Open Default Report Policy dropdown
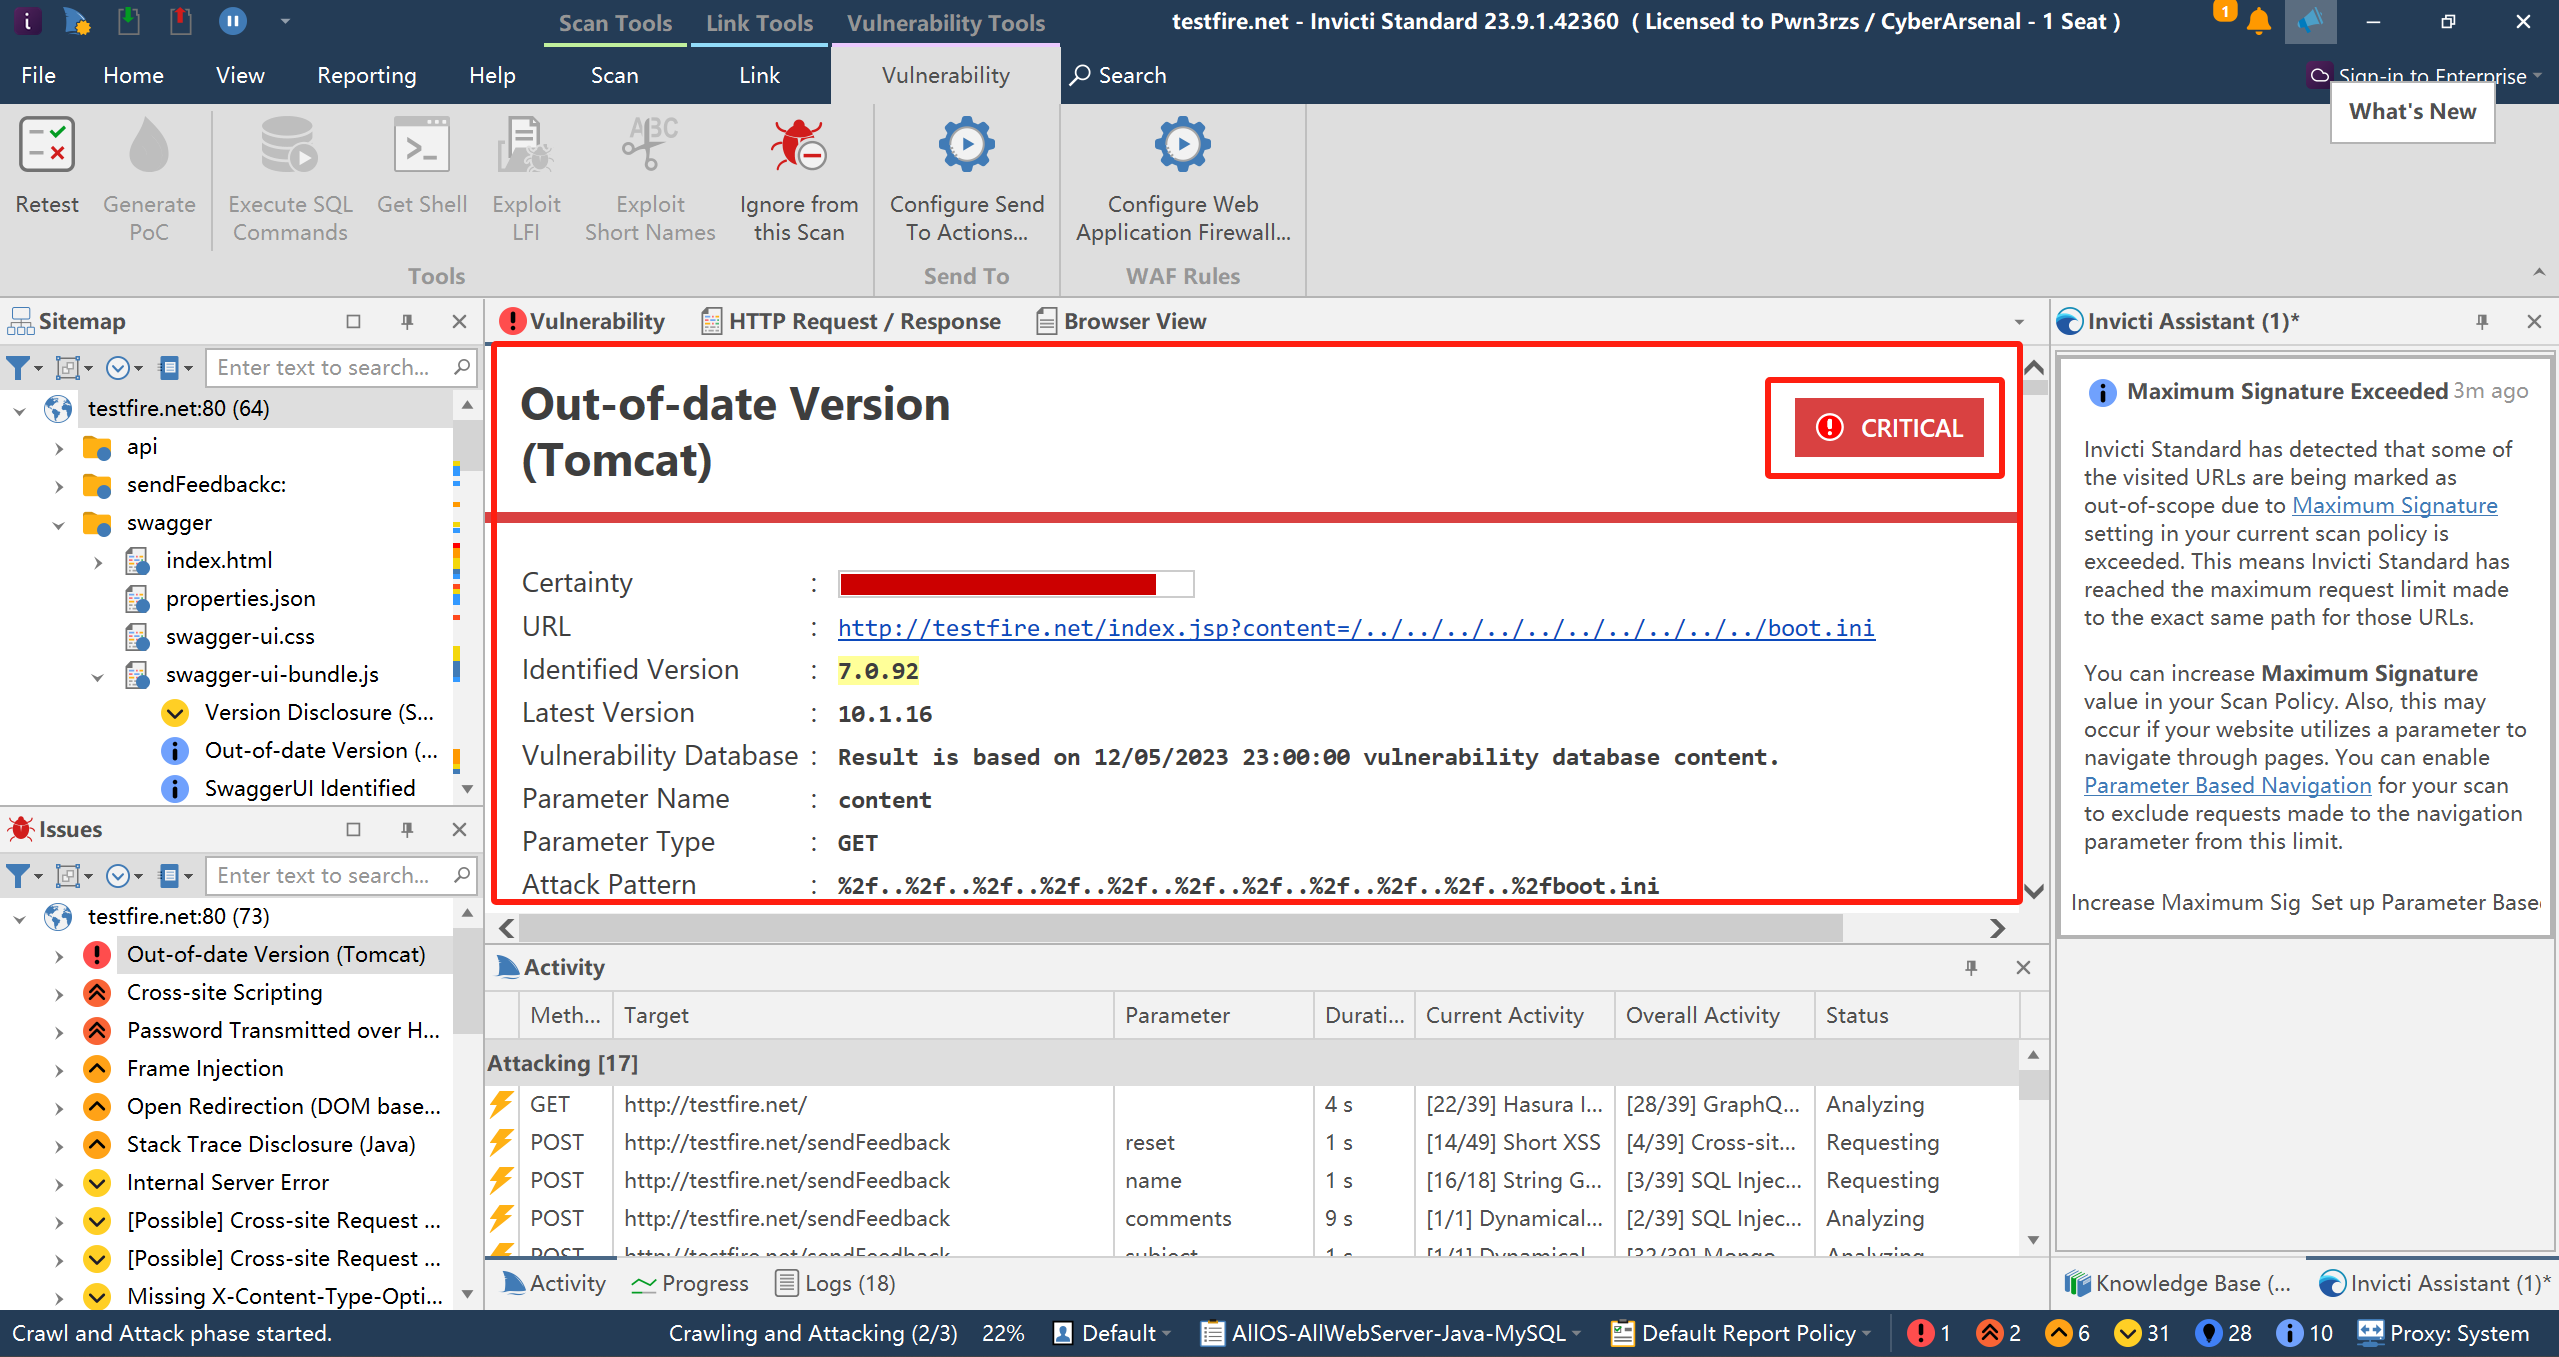The width and height of the screenshot is (2559, 1357). tap(1741, 1333)
